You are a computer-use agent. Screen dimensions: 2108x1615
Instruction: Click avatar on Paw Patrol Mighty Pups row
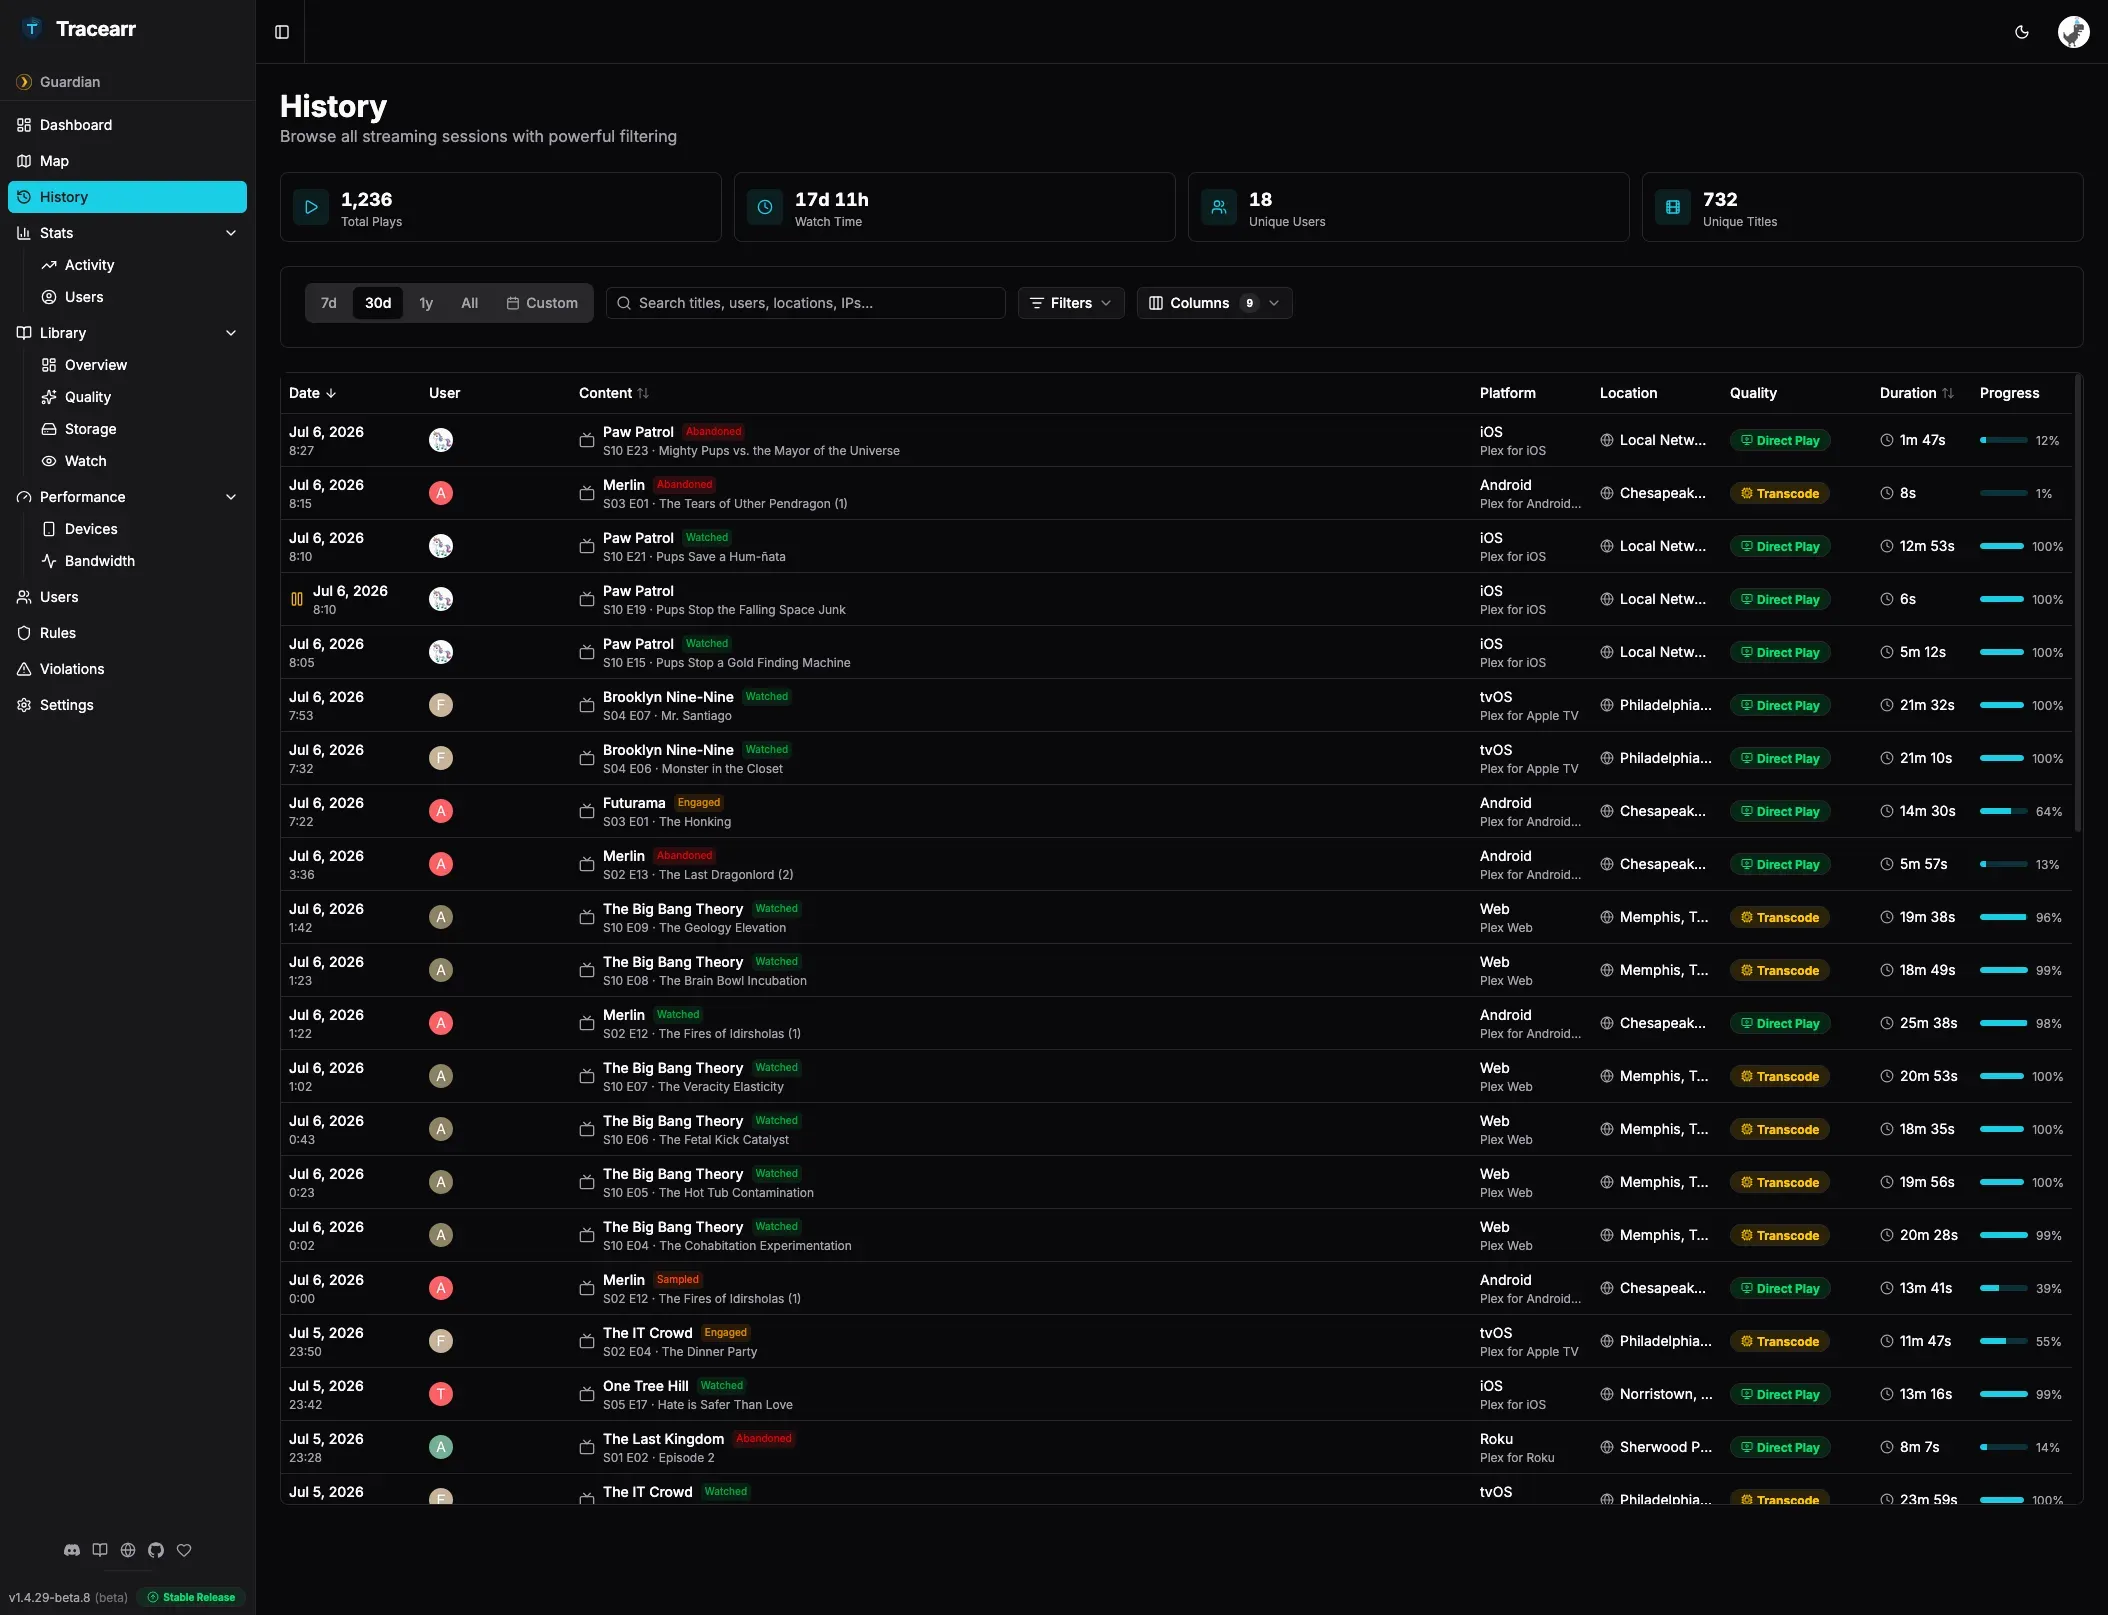tap(441, 440)
